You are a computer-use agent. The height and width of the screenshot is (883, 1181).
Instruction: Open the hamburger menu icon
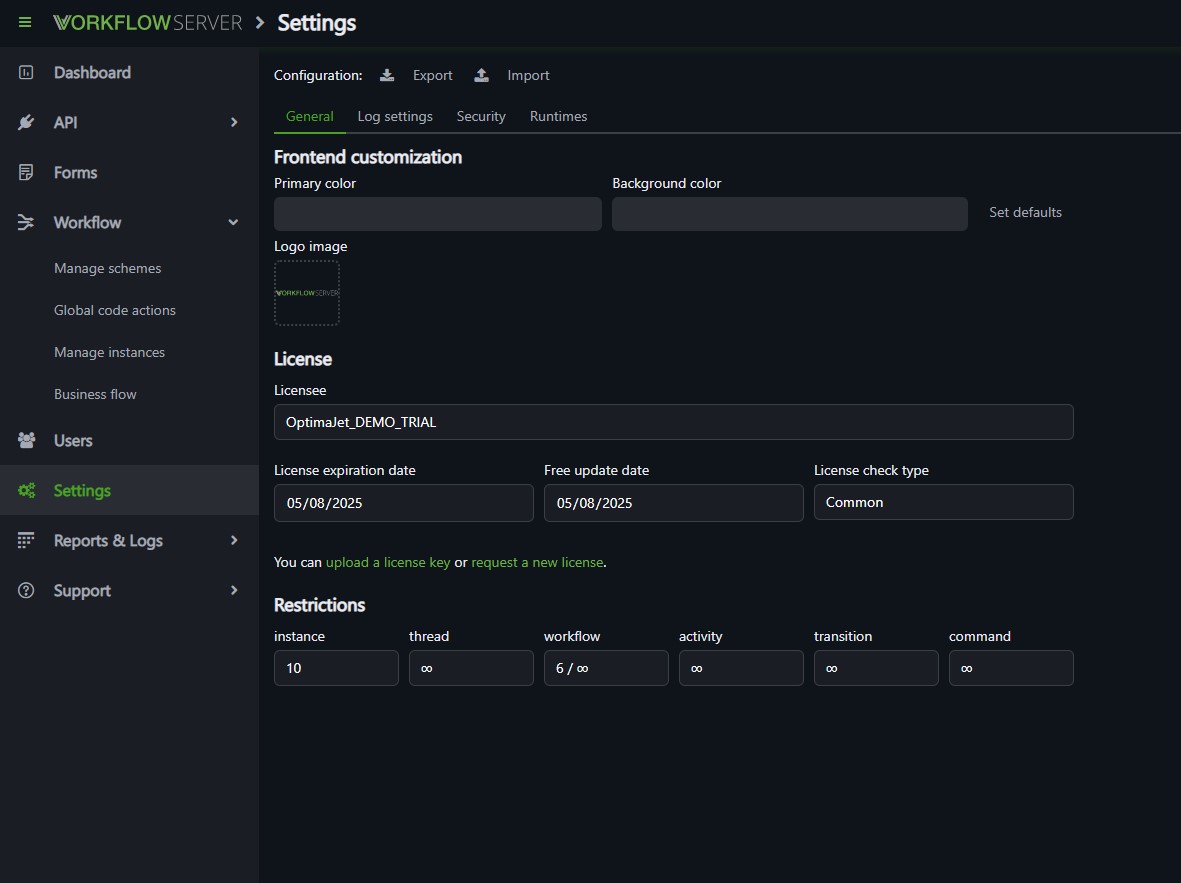[24, 22]
